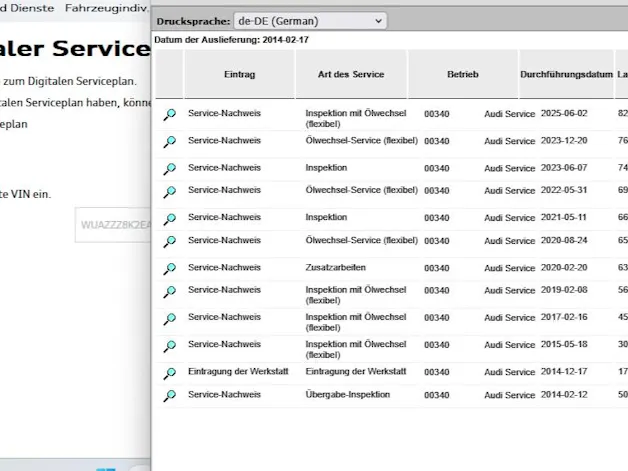The height and width of the screenshot is (471, 628).
Task: Select Eintragung der Werkstatt in Art des Service column
Action: (356, 371)
